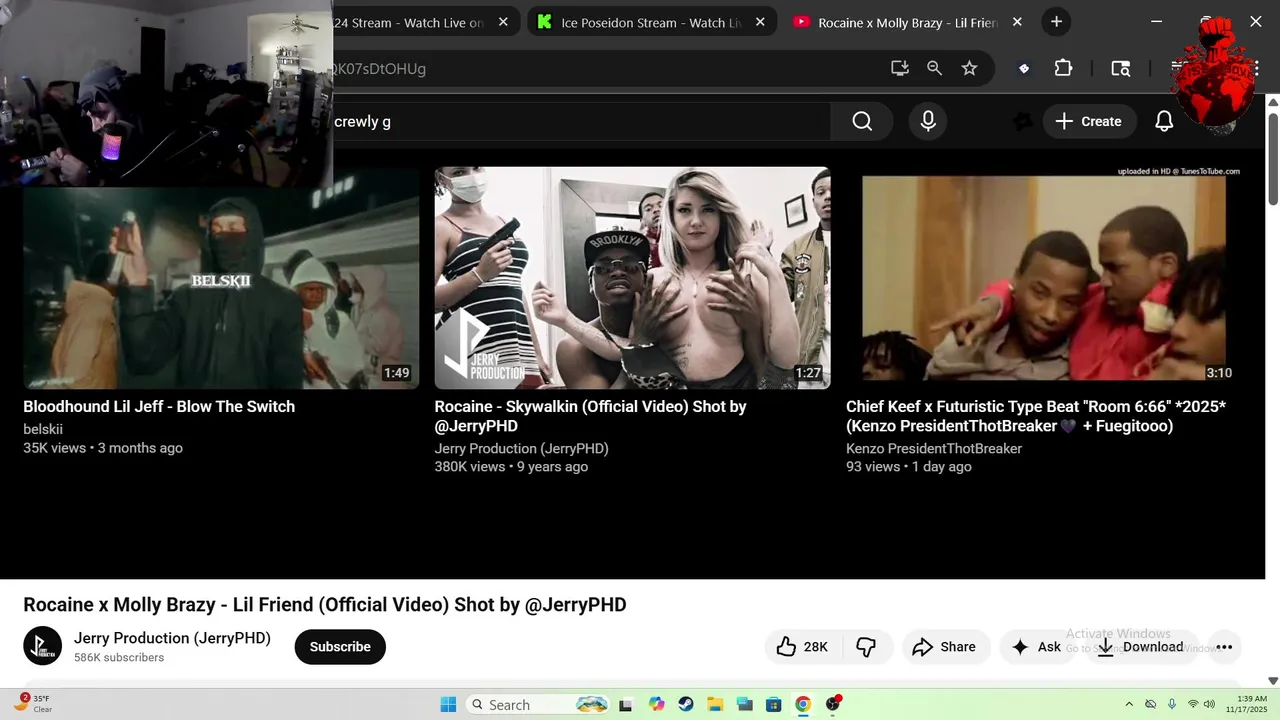The height and width of the screenshot is (720, 1280).
Task: Show hidden system tray icons chevron
Action: (x=1129, y=704)
